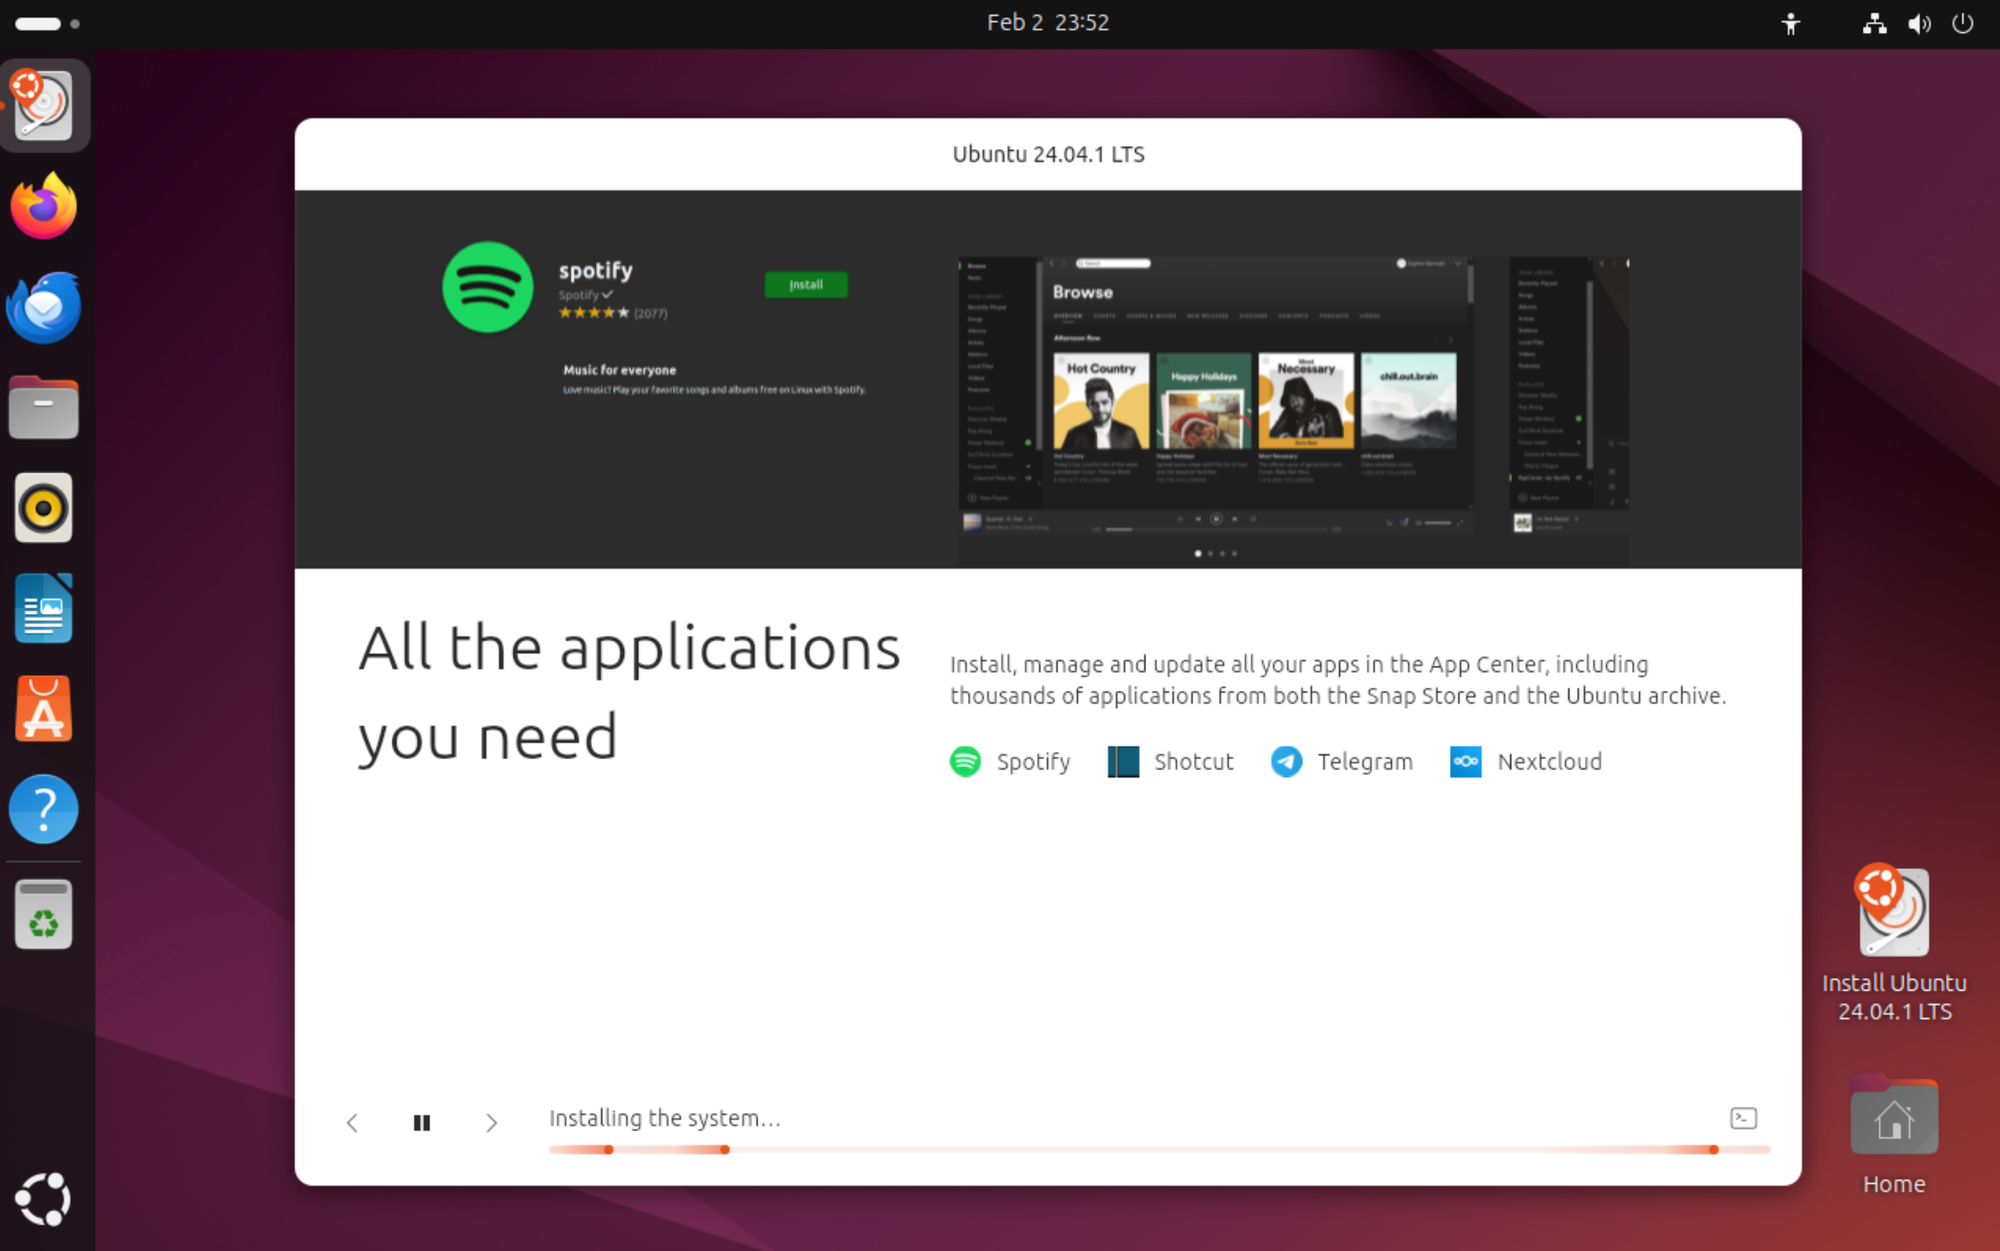Image resolution: width=2000 pixels, height=1251 pixels.
Task: Open Firefox from the dock
Action: (x=44, y=207)
